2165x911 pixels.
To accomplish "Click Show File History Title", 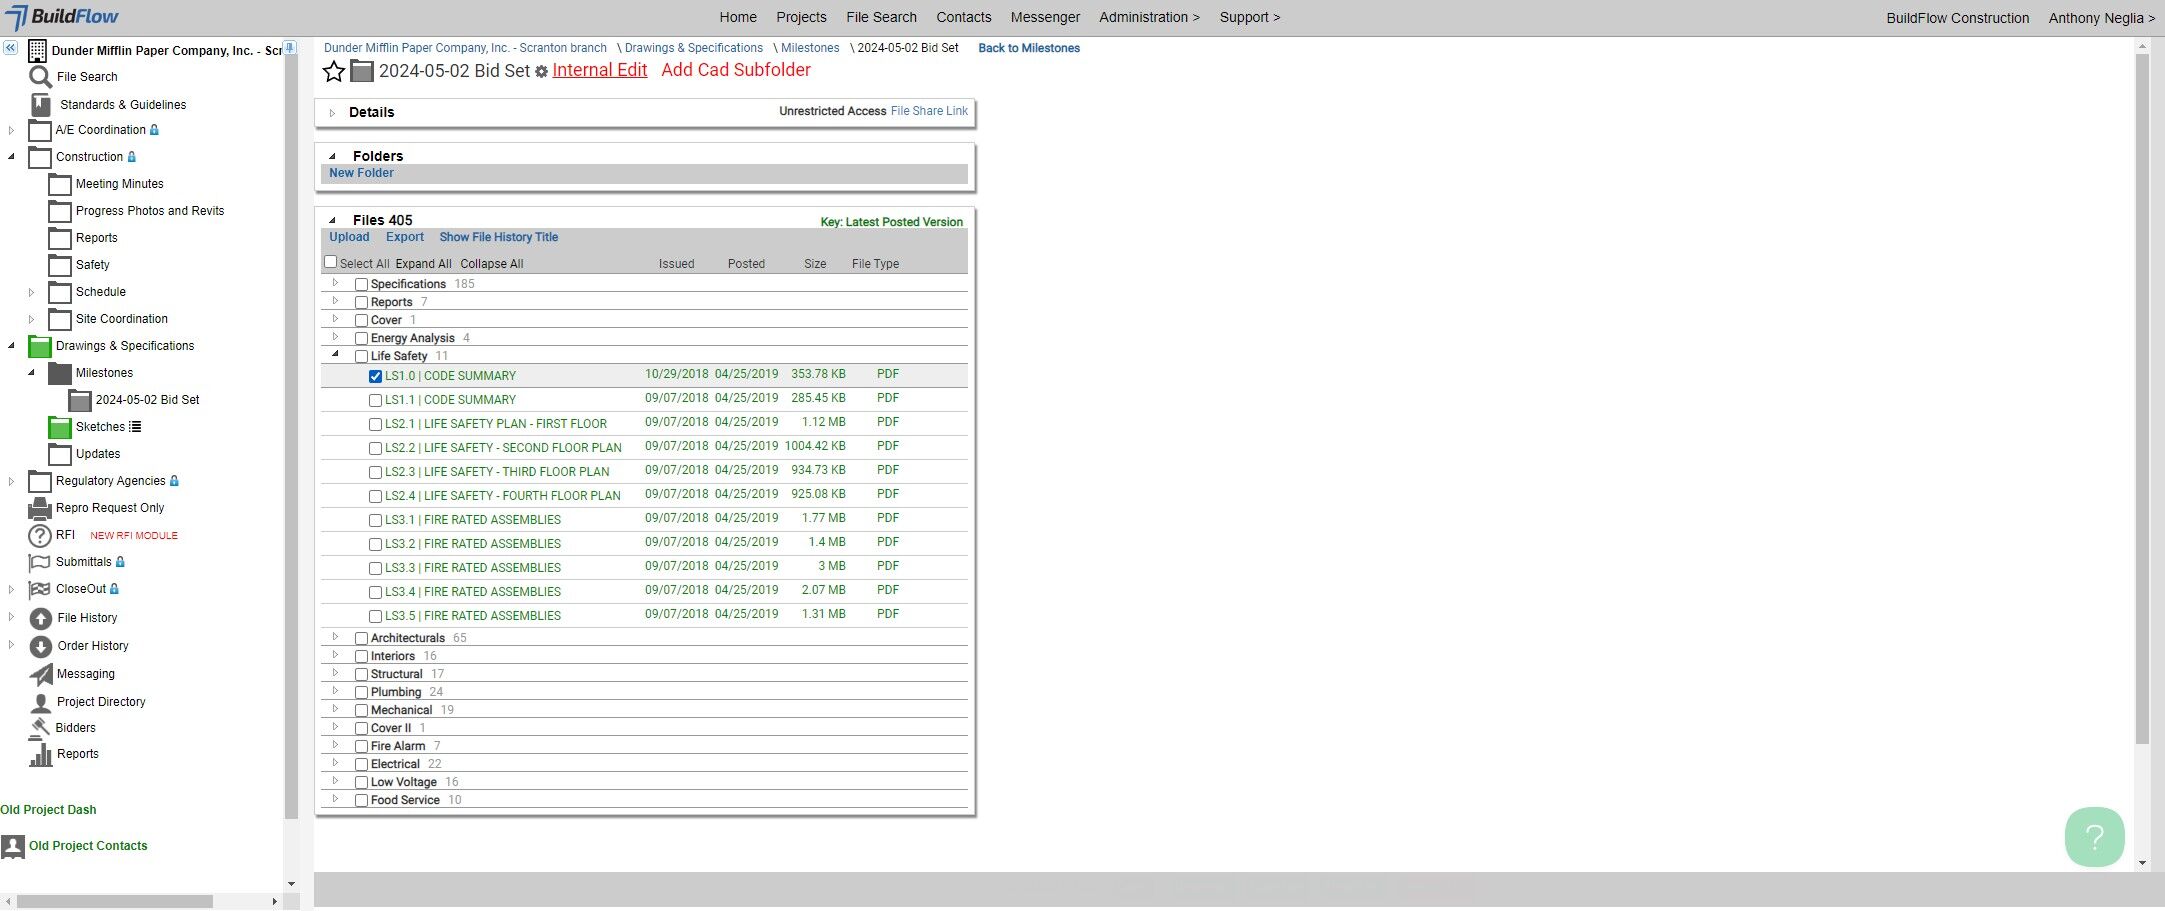I will [499, 237].
